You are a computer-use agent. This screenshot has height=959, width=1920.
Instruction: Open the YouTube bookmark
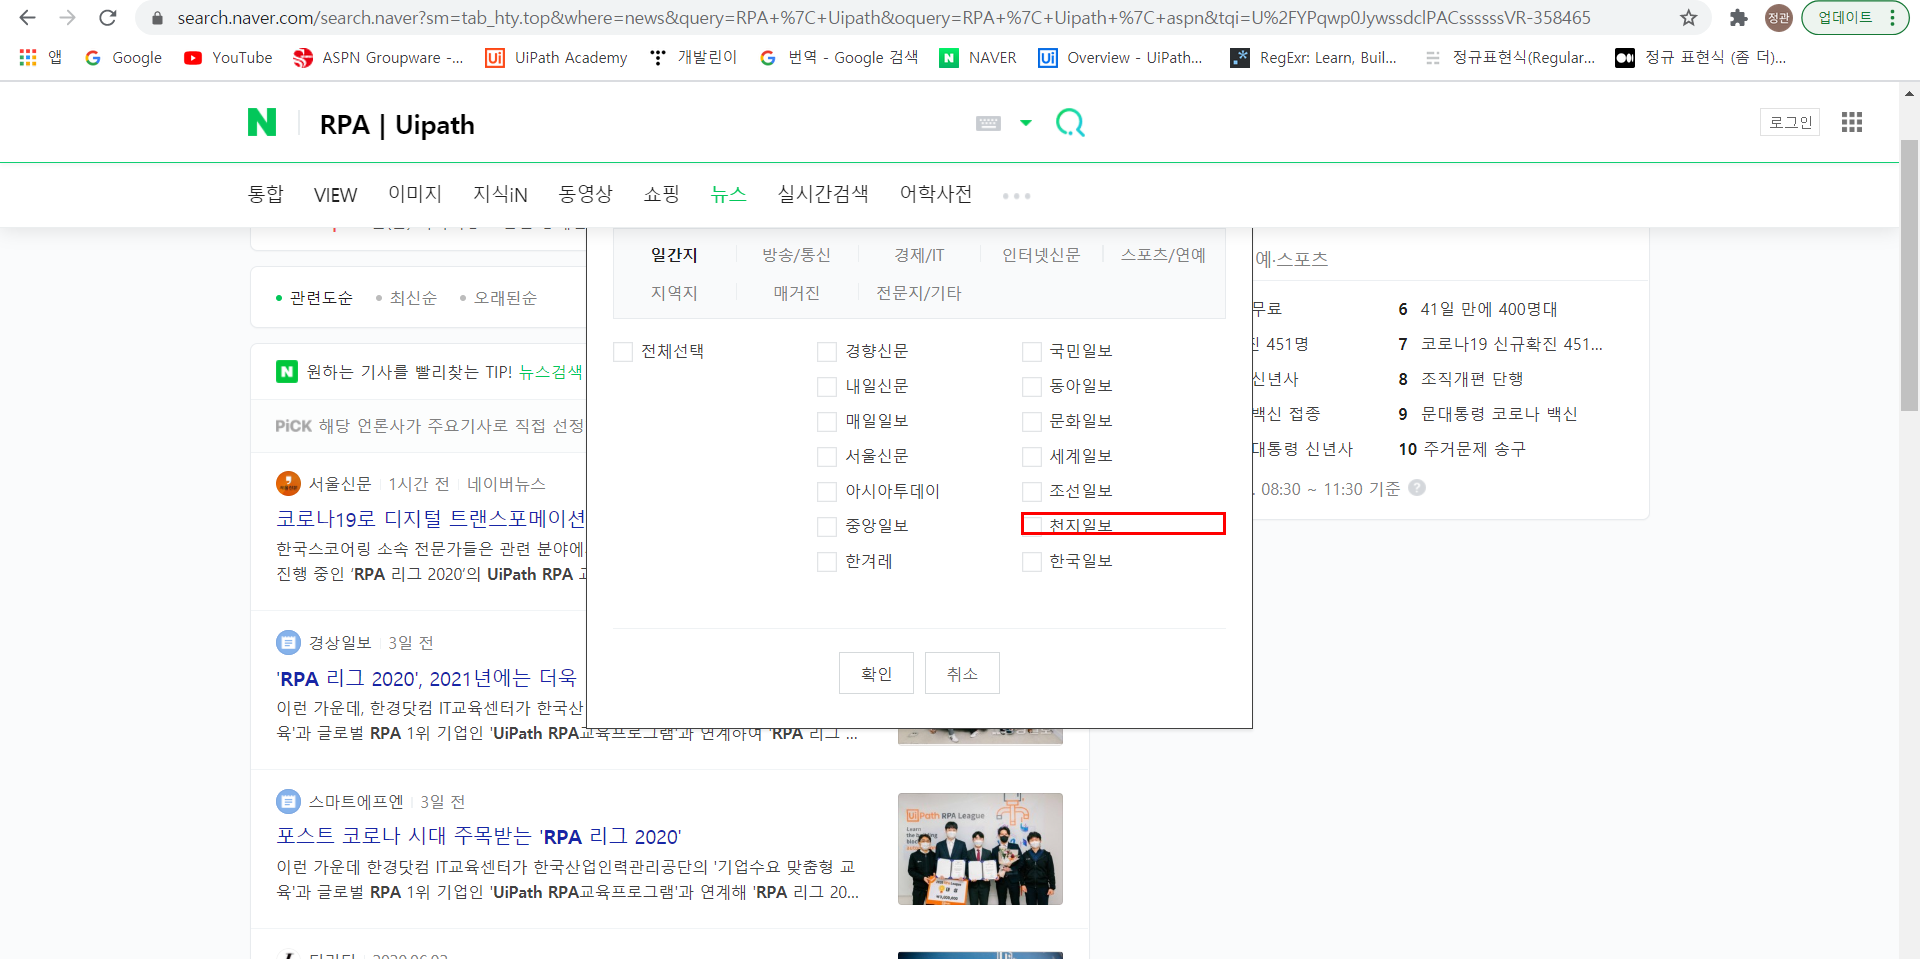(228, 58)
